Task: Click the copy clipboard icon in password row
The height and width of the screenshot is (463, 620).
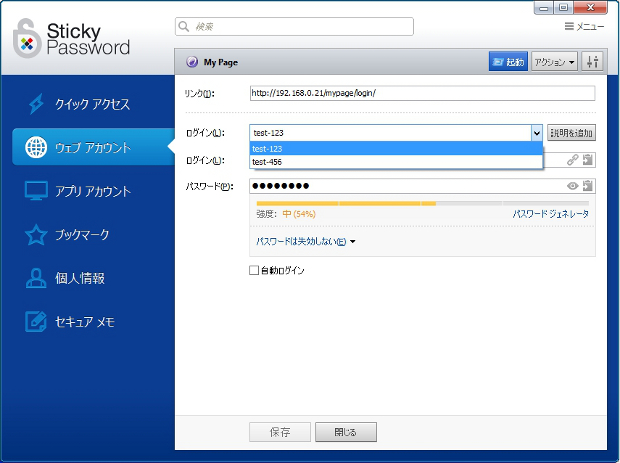Action: click(588, 185)
